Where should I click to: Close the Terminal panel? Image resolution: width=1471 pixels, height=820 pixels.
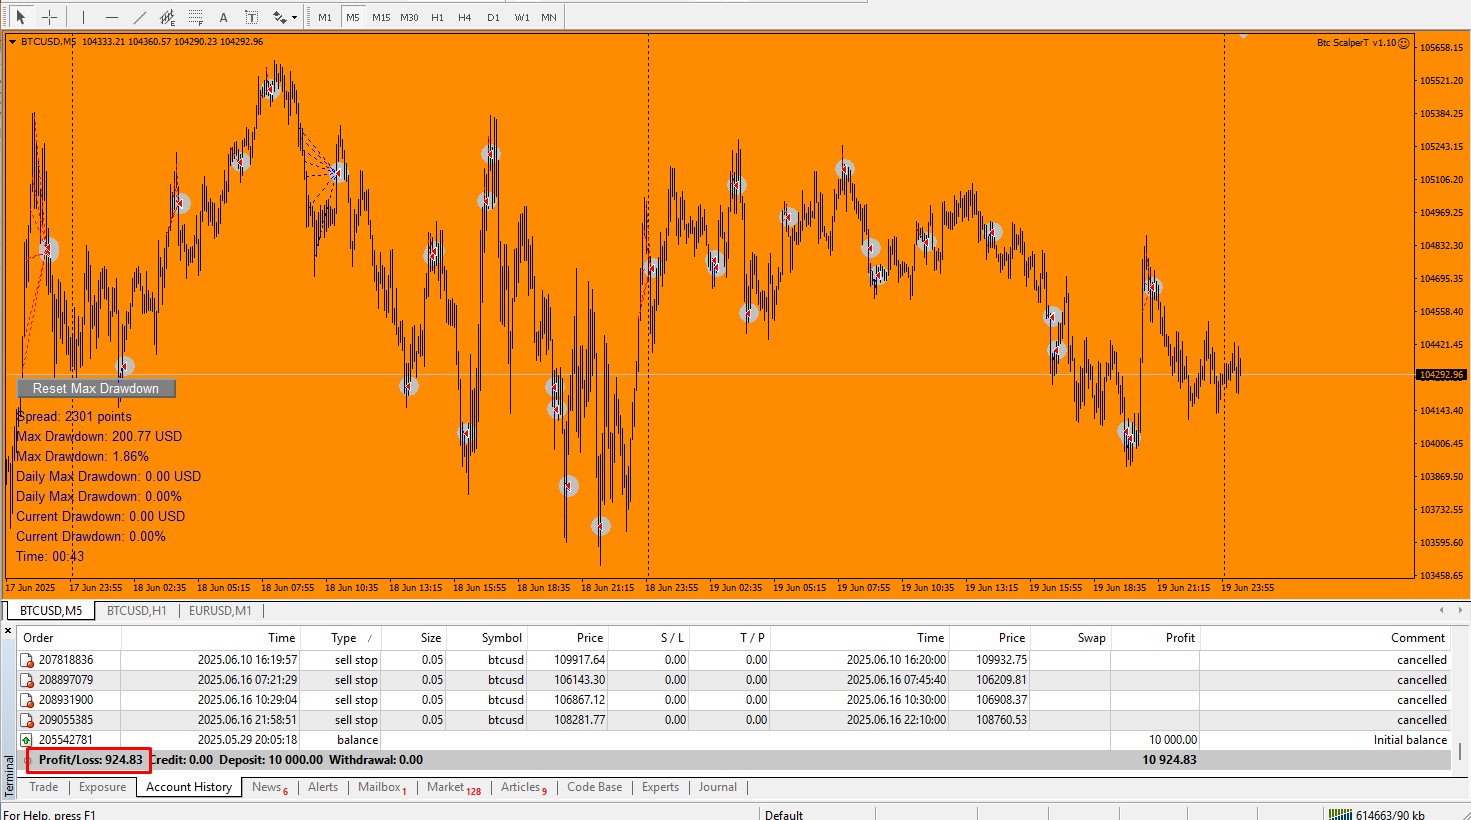click(x=8, y=631)
